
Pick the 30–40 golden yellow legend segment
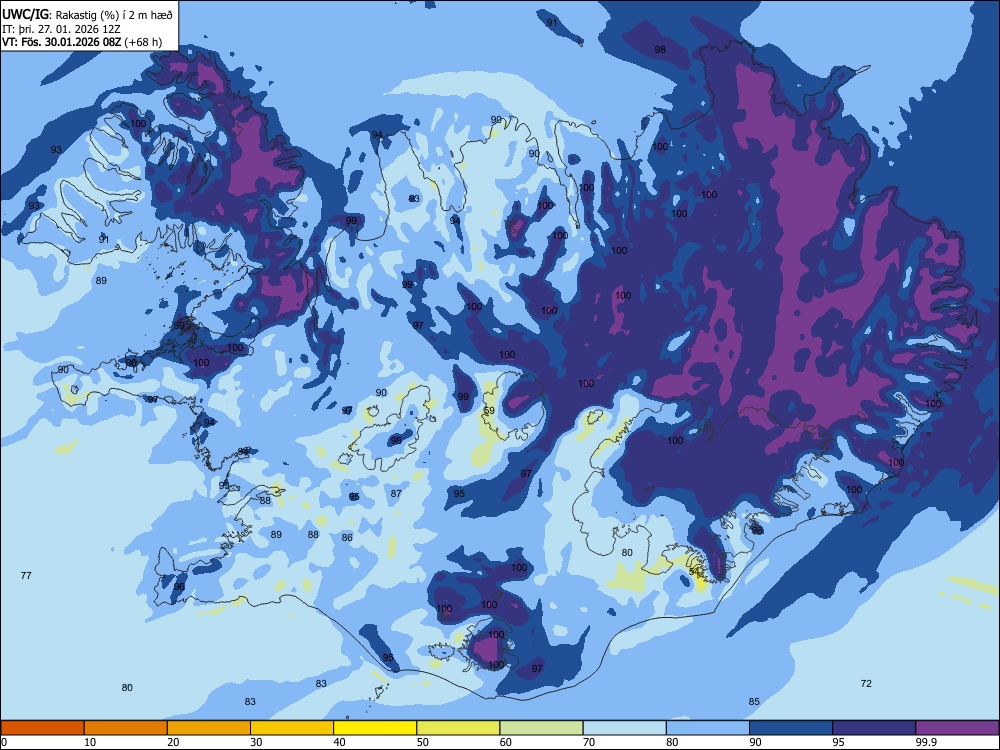click(x=292, y=728)
